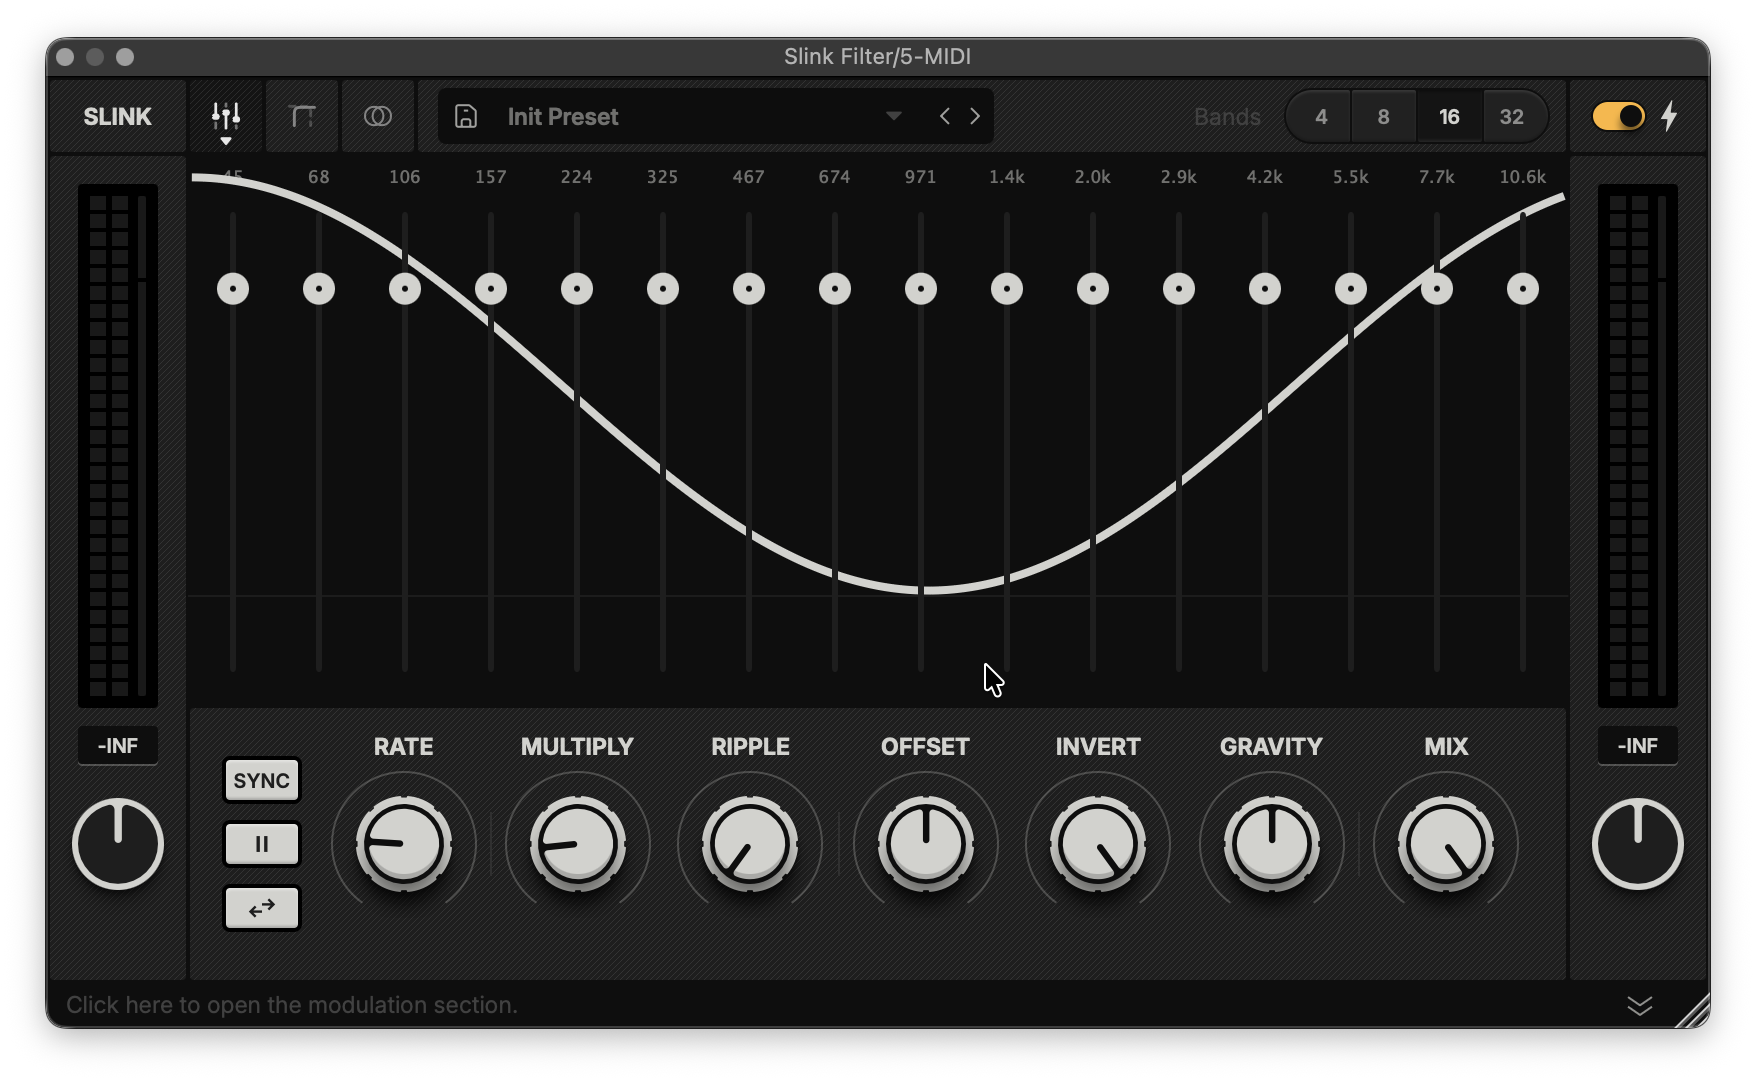Image resolution: width=1756 pixels, height=1082 pixels.
Task: Click the right -INF output level readout
Action: click(1638, 746)
